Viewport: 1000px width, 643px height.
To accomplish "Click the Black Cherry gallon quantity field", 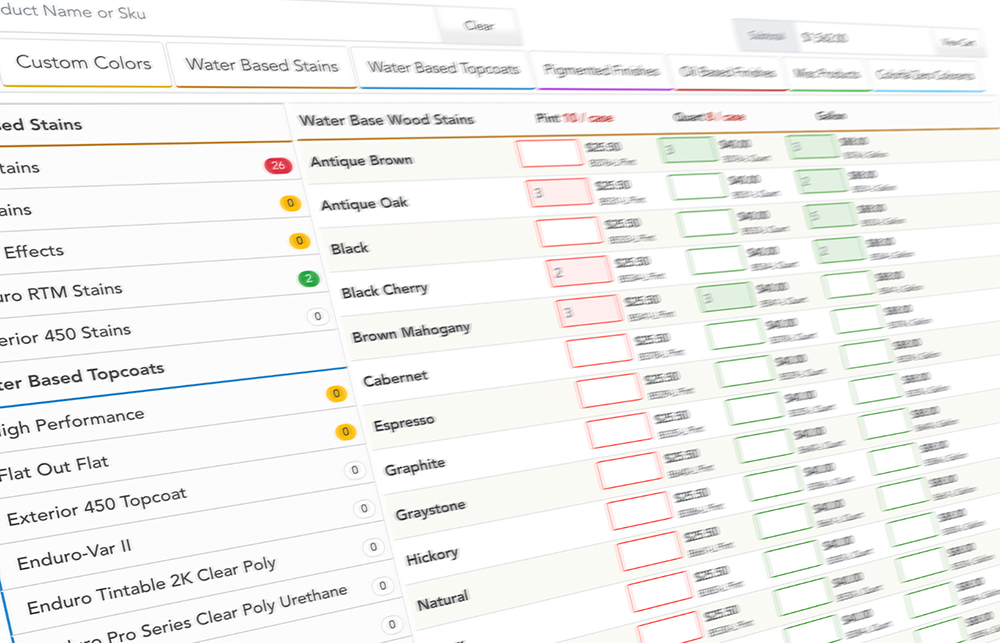I will [839, 251].
